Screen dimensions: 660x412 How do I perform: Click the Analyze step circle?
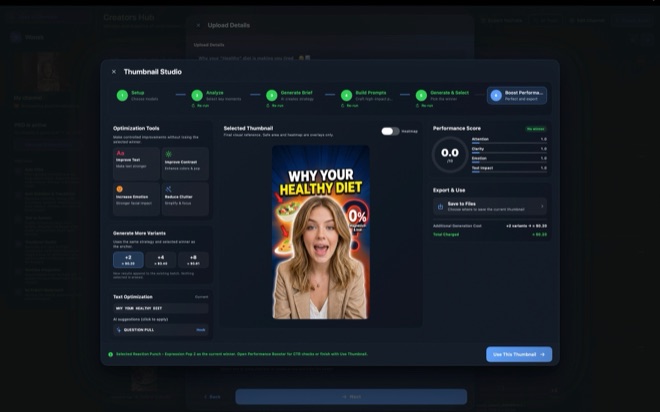pos(197,96)
